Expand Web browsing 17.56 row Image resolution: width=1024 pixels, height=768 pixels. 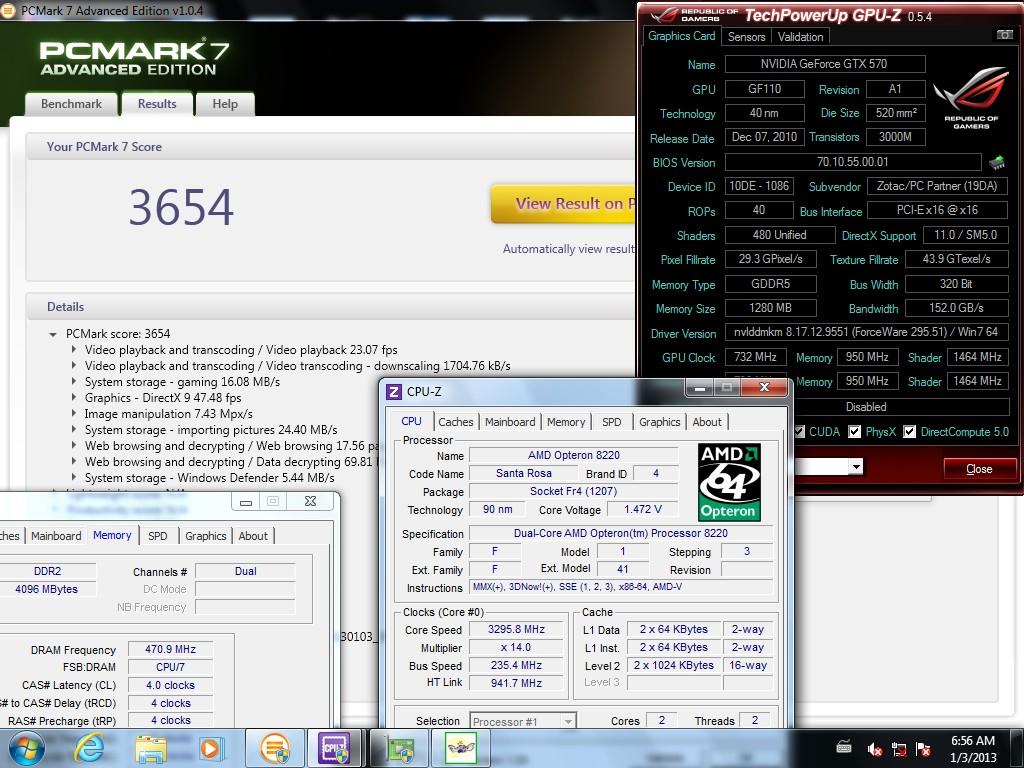74,446
